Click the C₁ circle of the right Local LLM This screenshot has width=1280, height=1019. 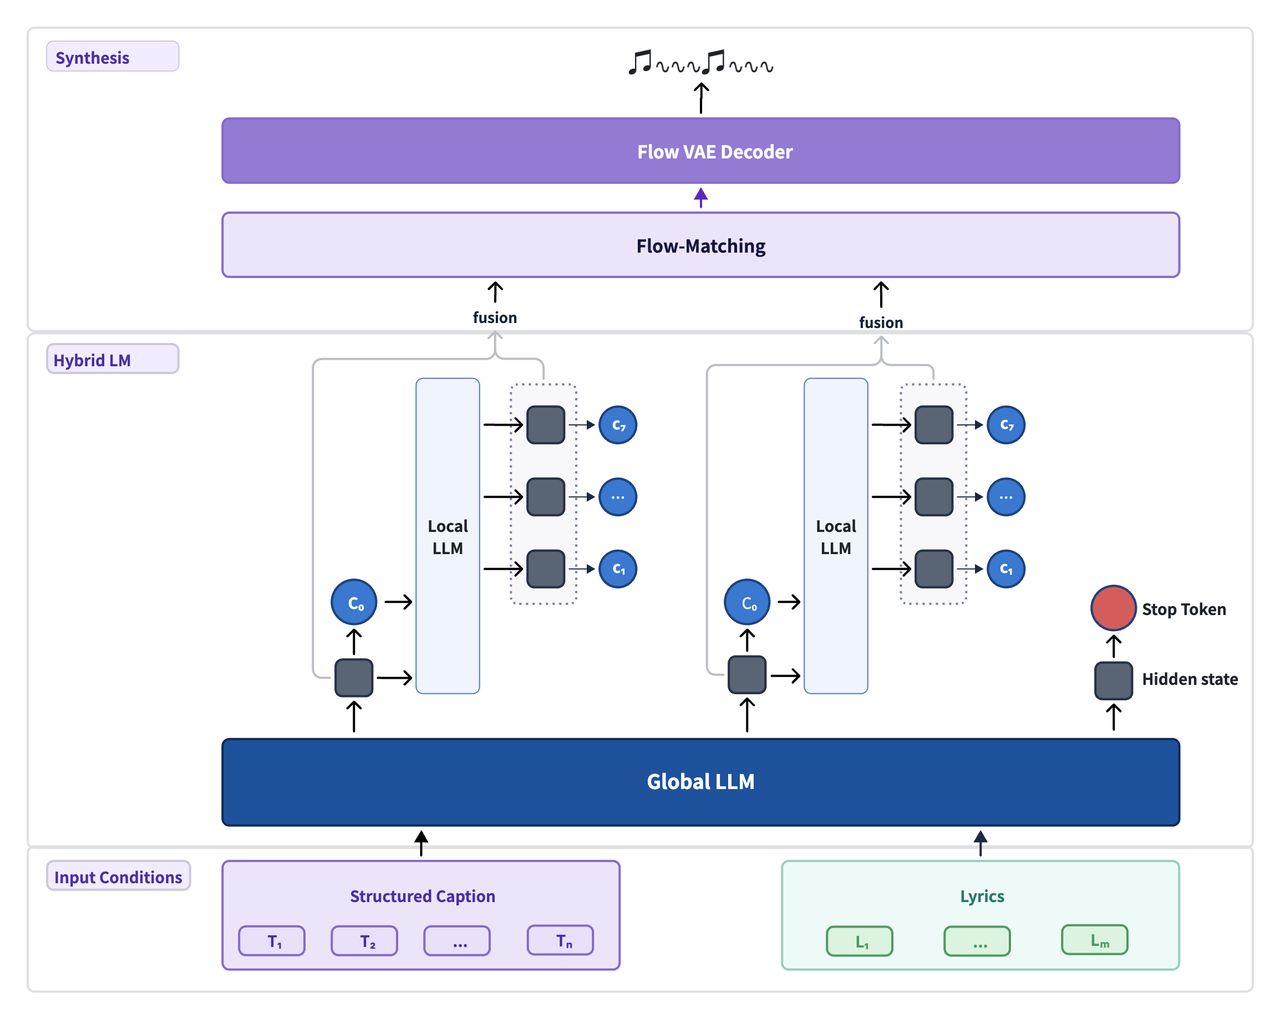coord(1006,569)
